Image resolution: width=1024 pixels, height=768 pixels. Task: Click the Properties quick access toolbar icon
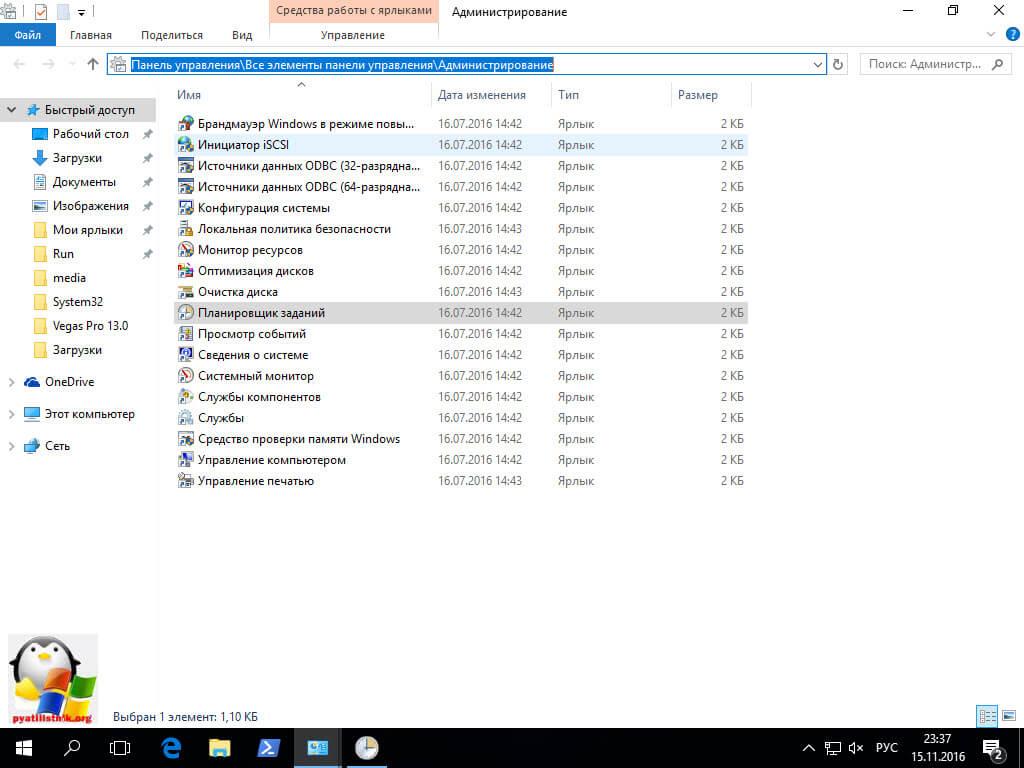coord(40,12)
